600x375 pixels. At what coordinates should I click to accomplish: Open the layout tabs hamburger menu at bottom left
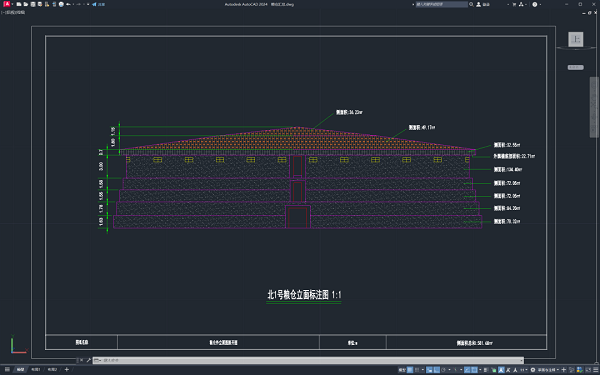(7, 370)
